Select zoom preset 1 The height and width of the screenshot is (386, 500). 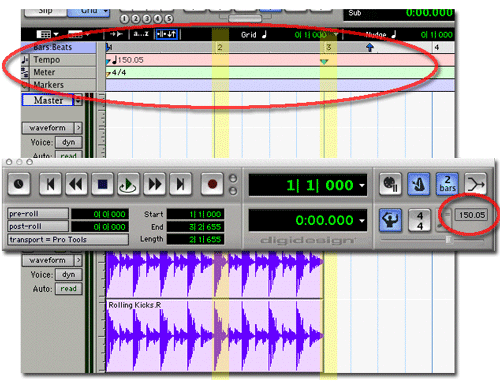click(x=124, y=19)
